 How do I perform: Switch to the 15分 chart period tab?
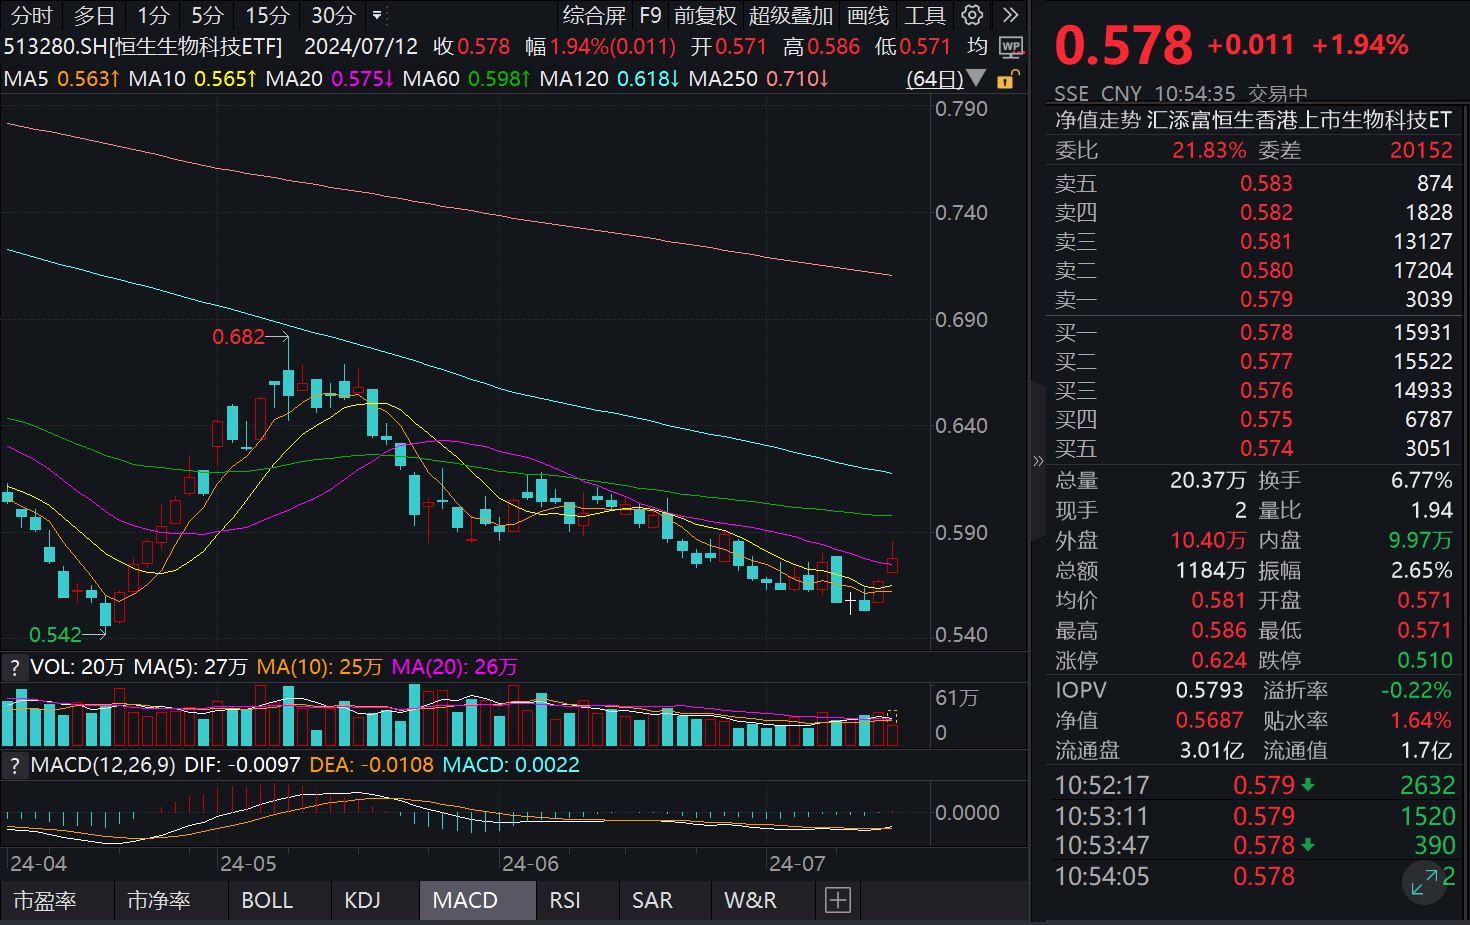[x=266, y=15]
